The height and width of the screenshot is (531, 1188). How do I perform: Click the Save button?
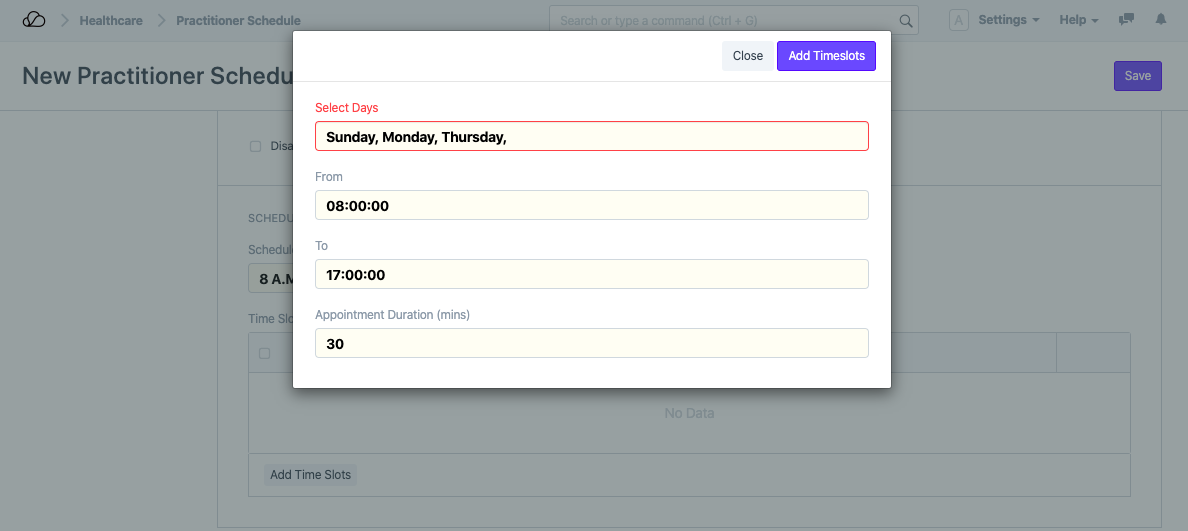[1137, 76]
